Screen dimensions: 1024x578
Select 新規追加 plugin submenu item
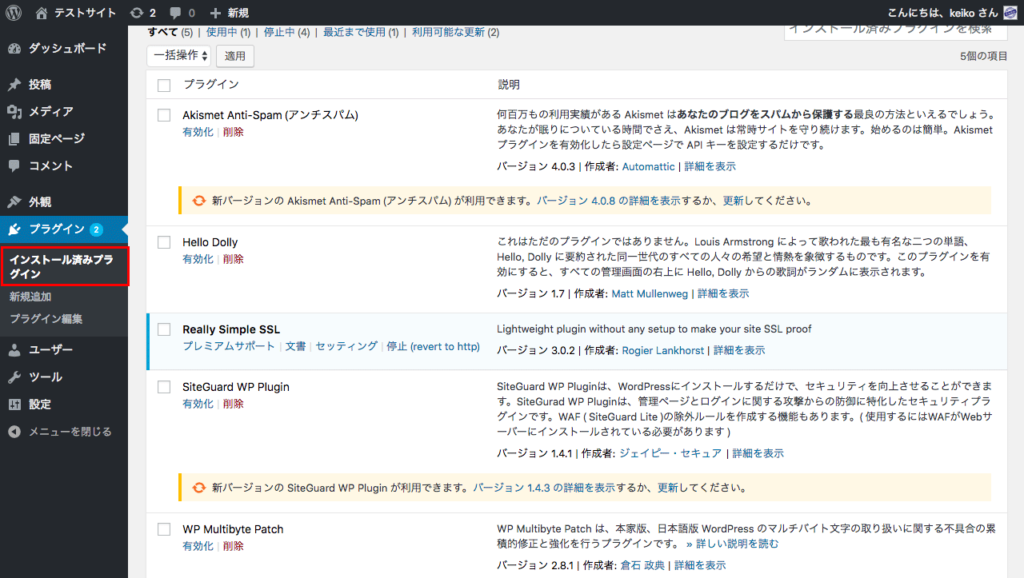click(30, 297)
